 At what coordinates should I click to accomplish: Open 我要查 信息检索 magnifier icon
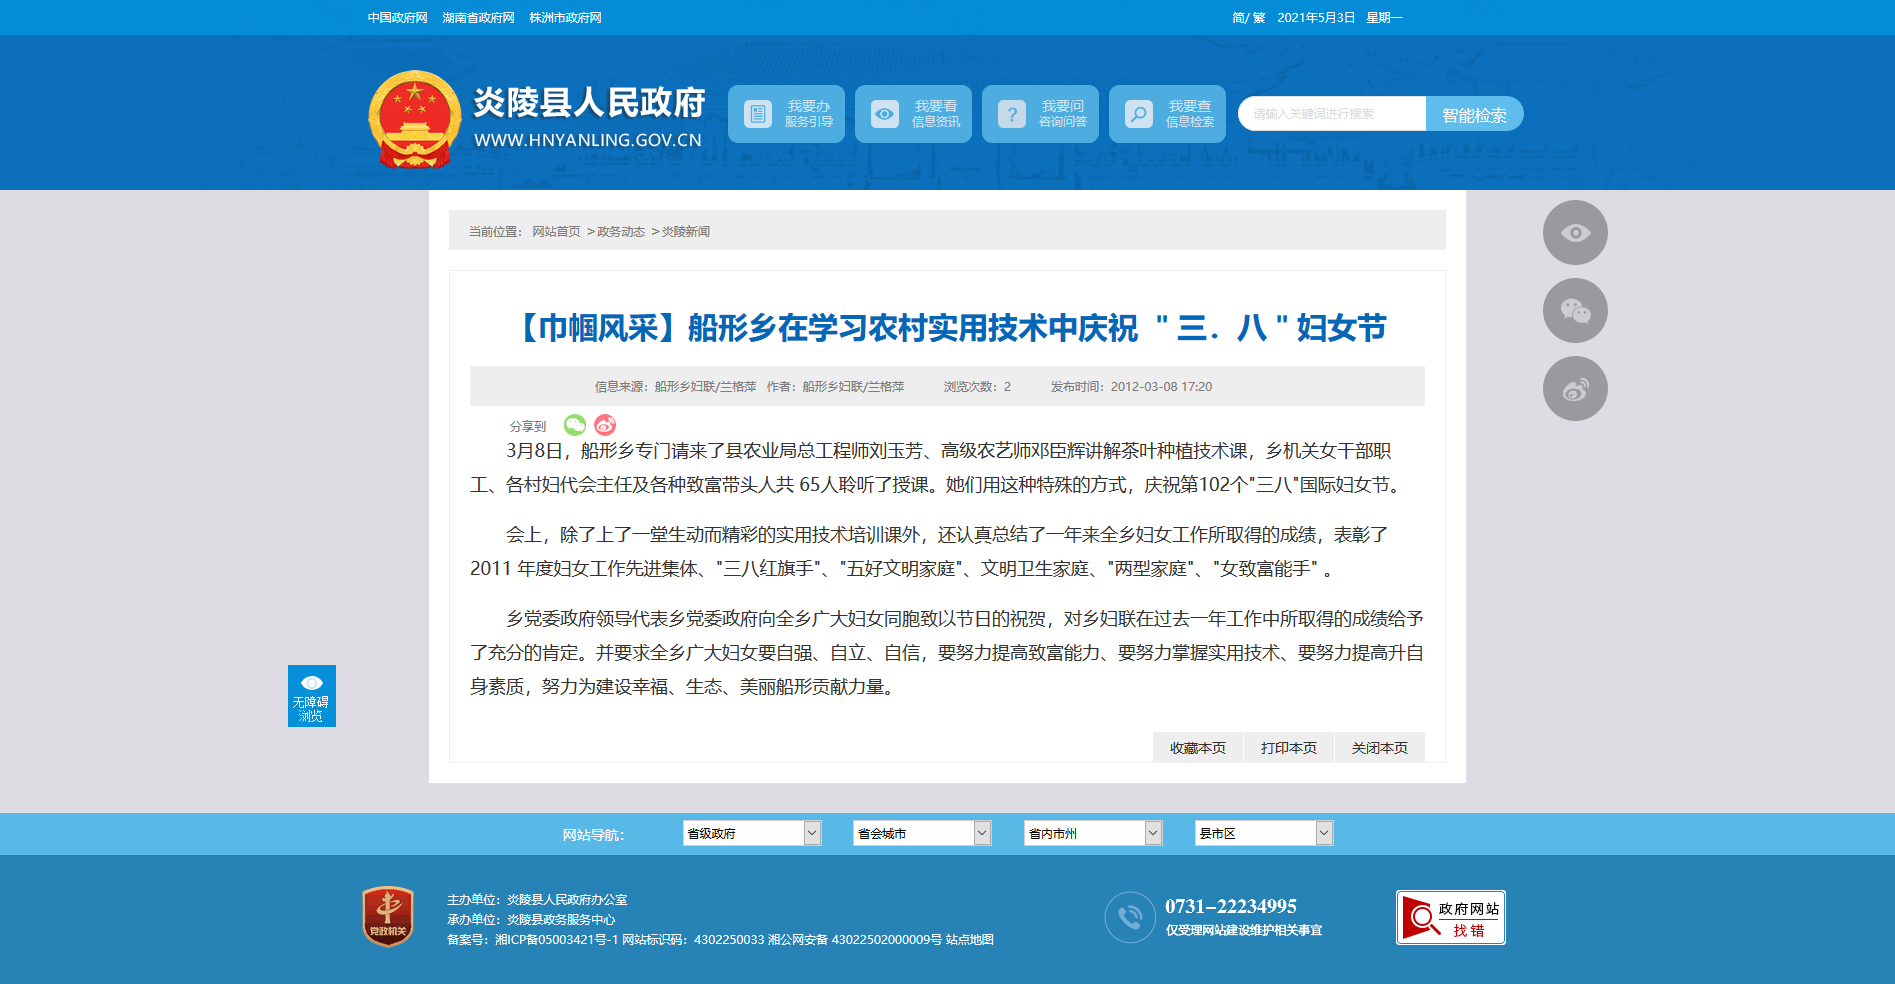(1139, 114)
